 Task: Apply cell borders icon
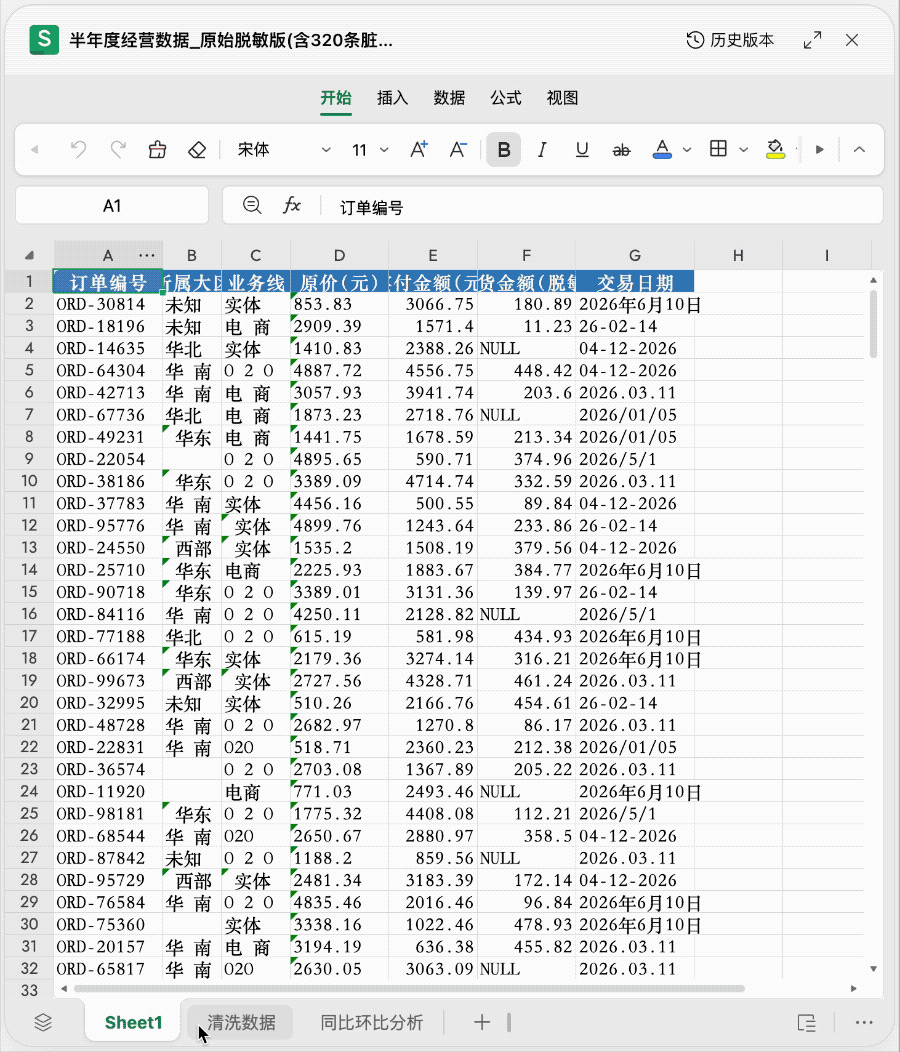click(x=718, y=149)
